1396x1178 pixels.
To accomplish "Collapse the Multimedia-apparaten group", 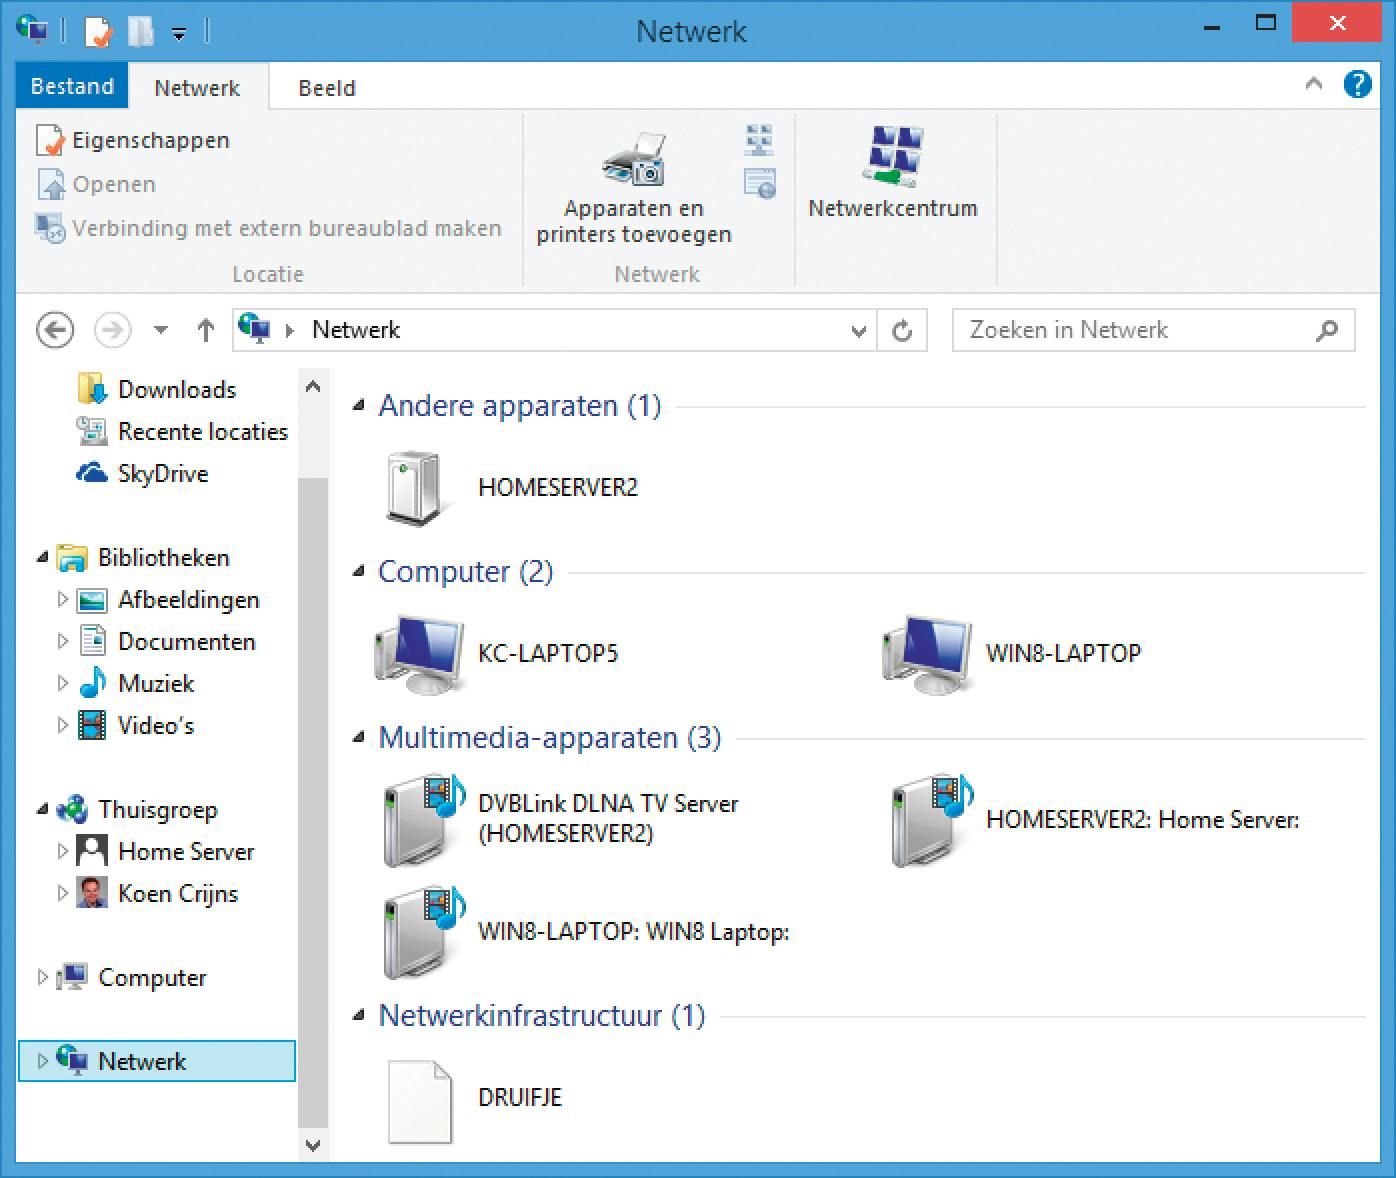I will [x=359, y=738].
